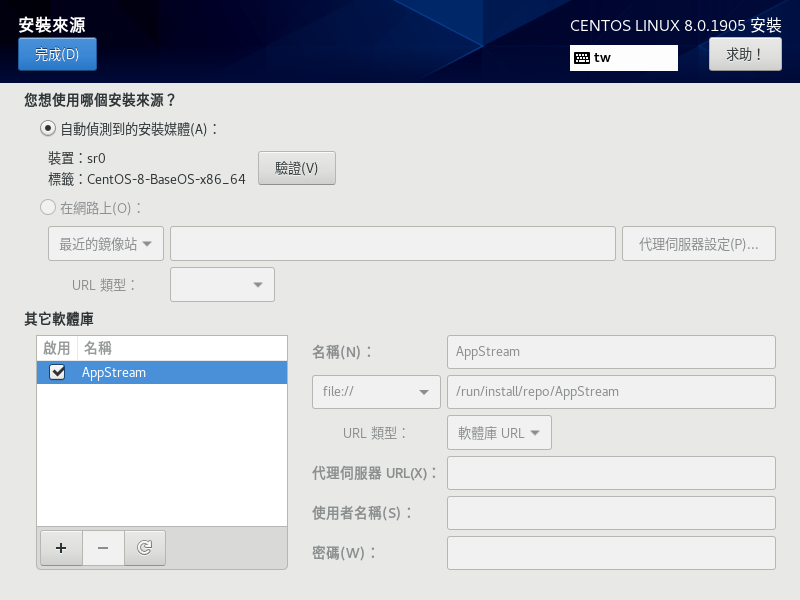Click the add repository plus icon
This screenshot has width=800, height=600.
click(61, 548)
